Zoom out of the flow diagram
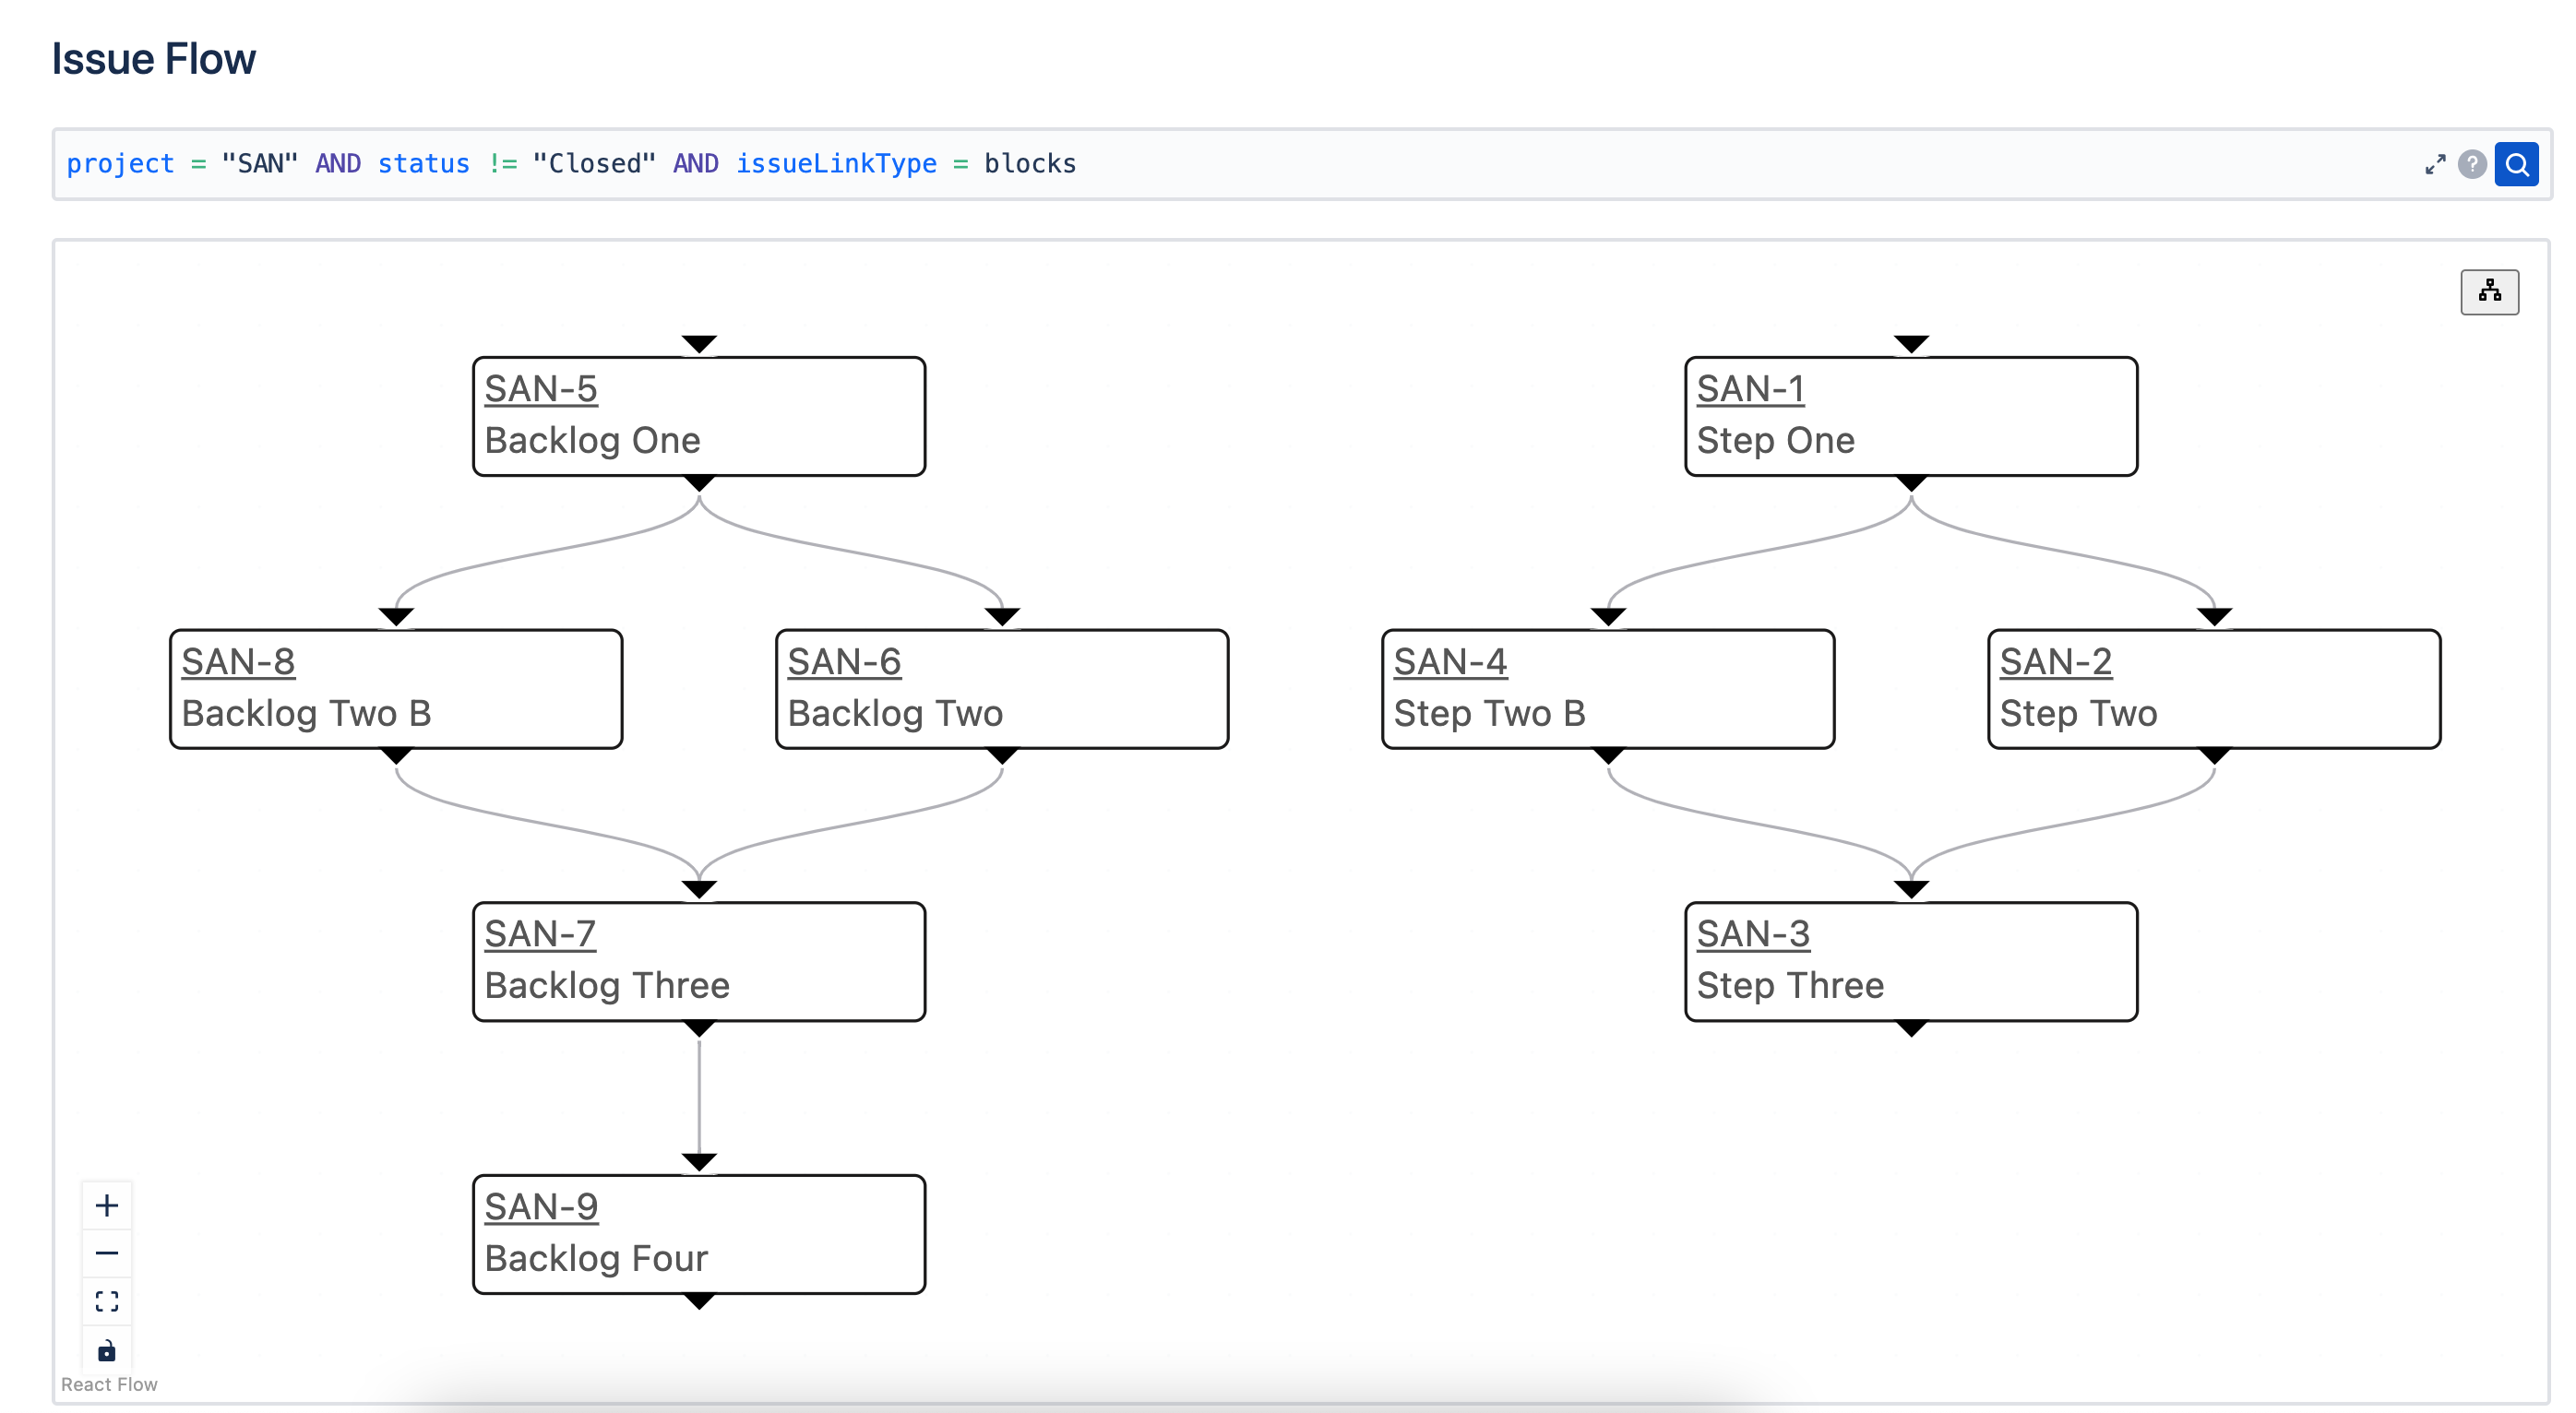 click(107, 1252)
